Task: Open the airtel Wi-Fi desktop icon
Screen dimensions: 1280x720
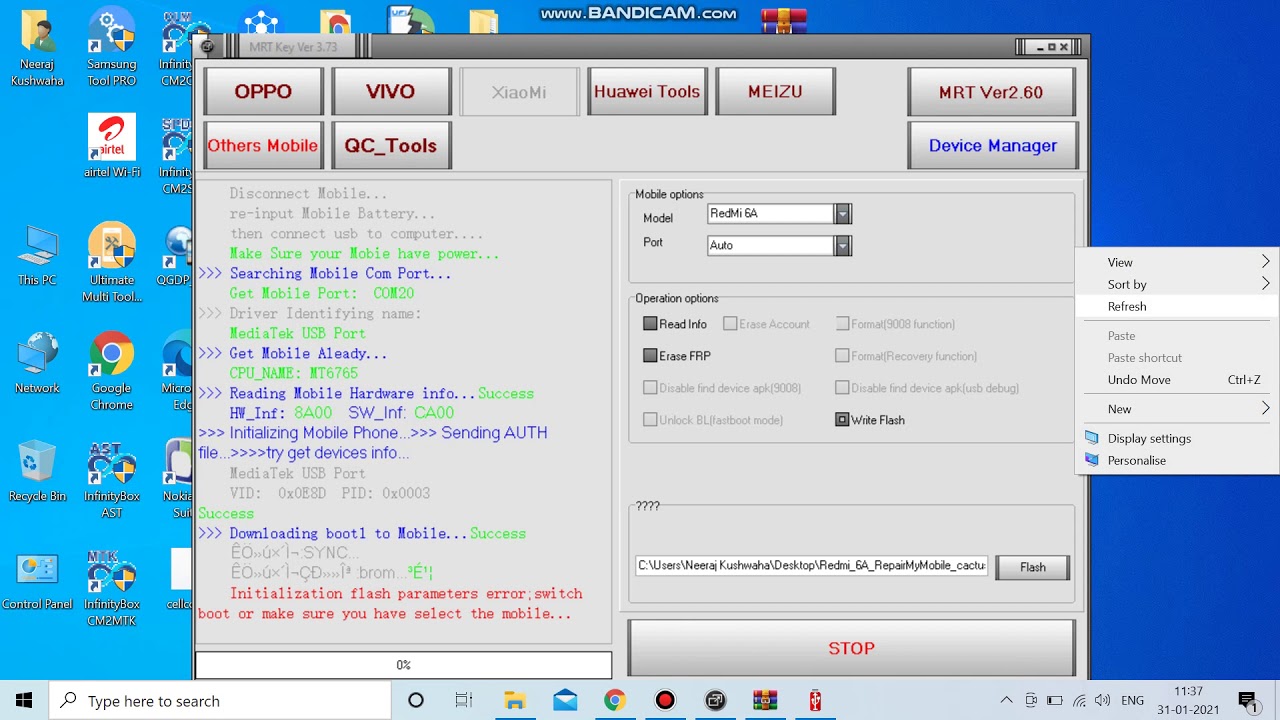Action: [111, 147]
